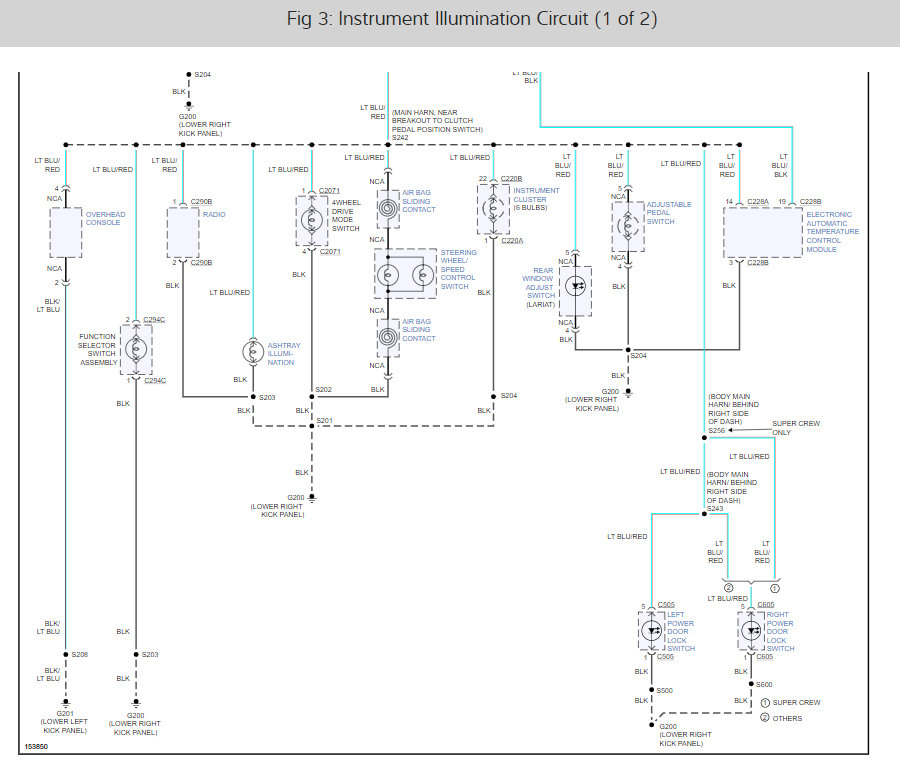
Task: Select the Radio label
Action: (214, 214)
